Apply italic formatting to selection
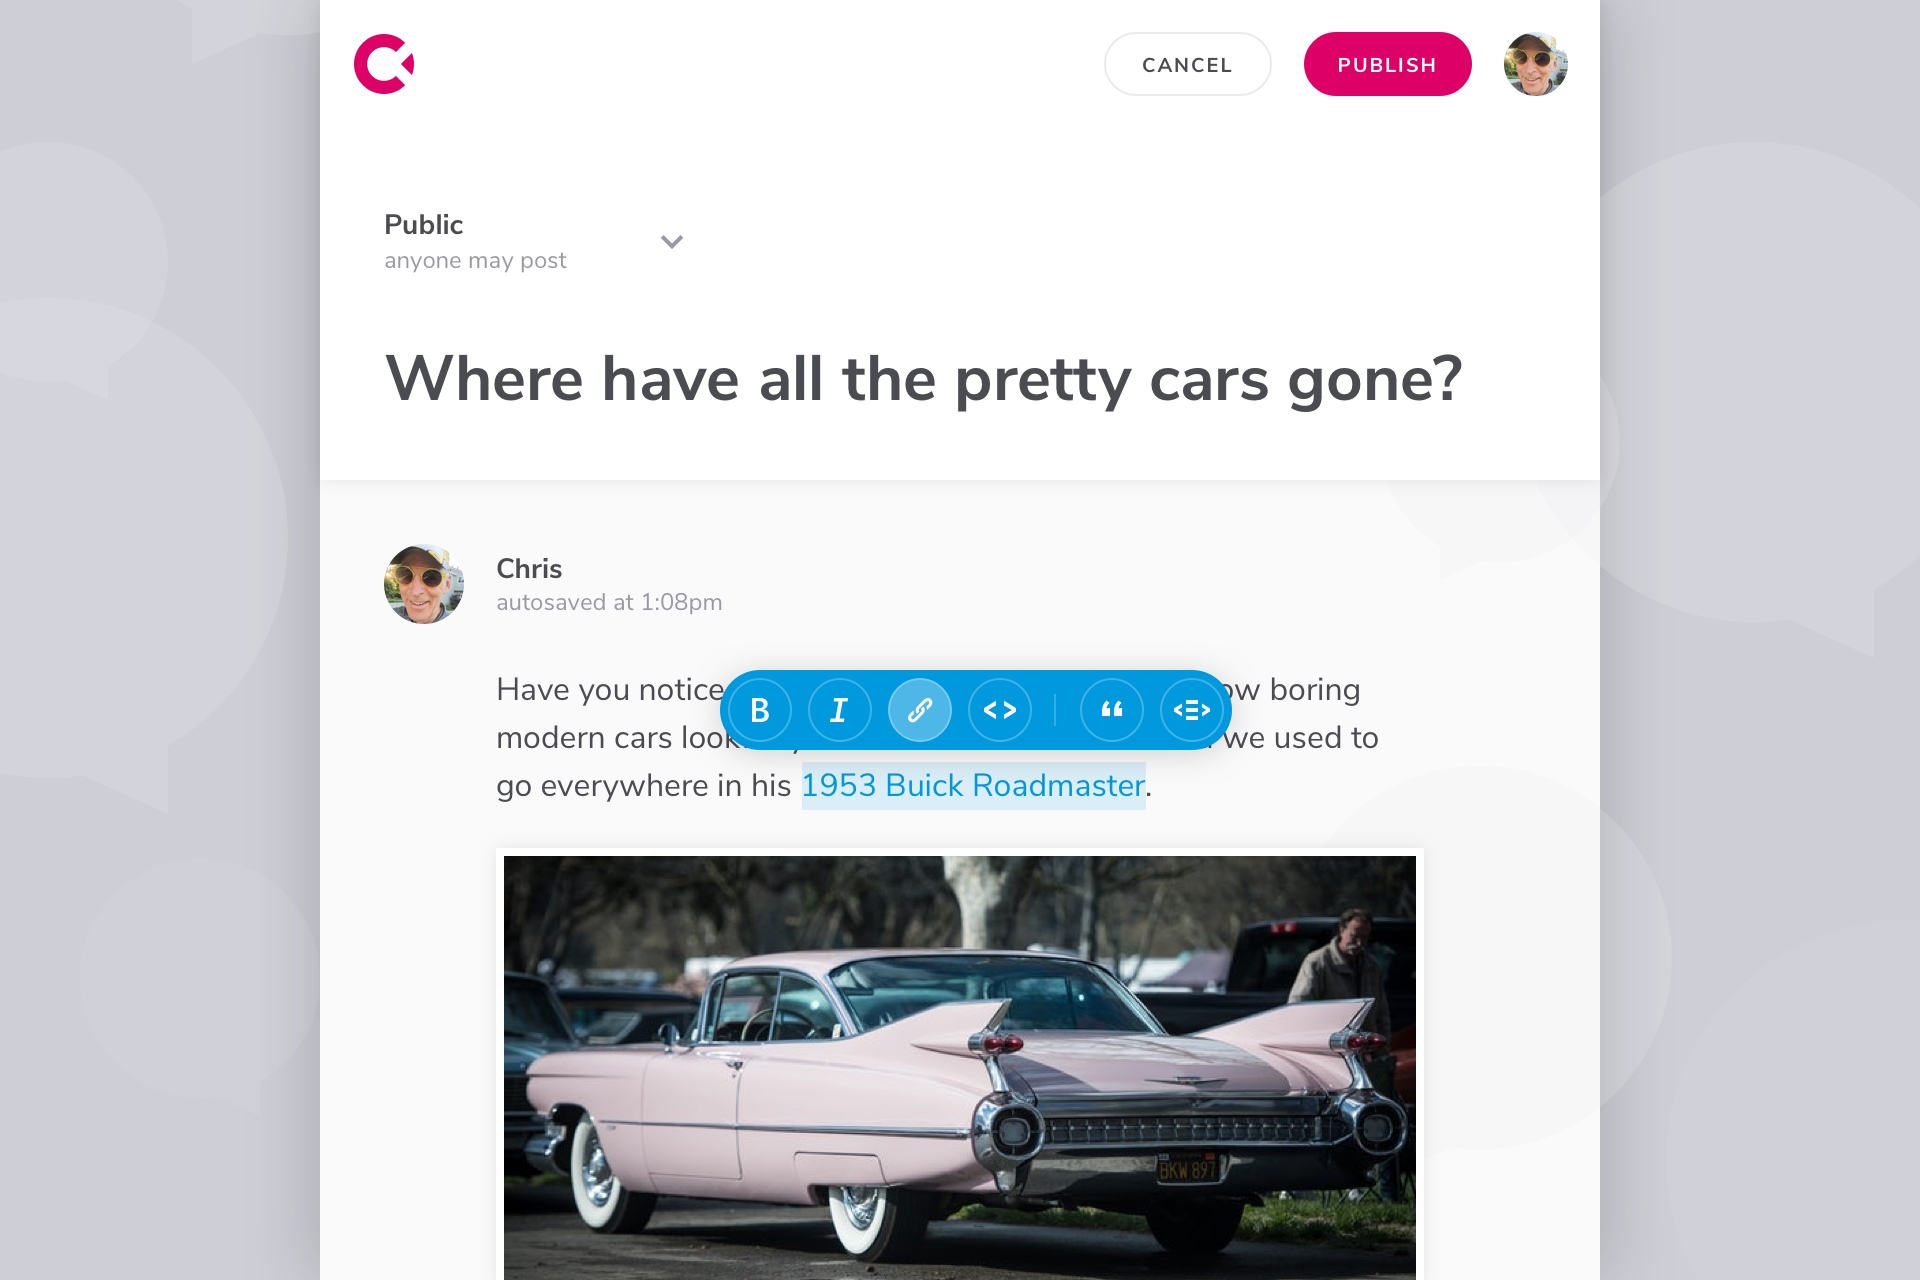Screen dimensions: 1920x1280 (840, 710)
